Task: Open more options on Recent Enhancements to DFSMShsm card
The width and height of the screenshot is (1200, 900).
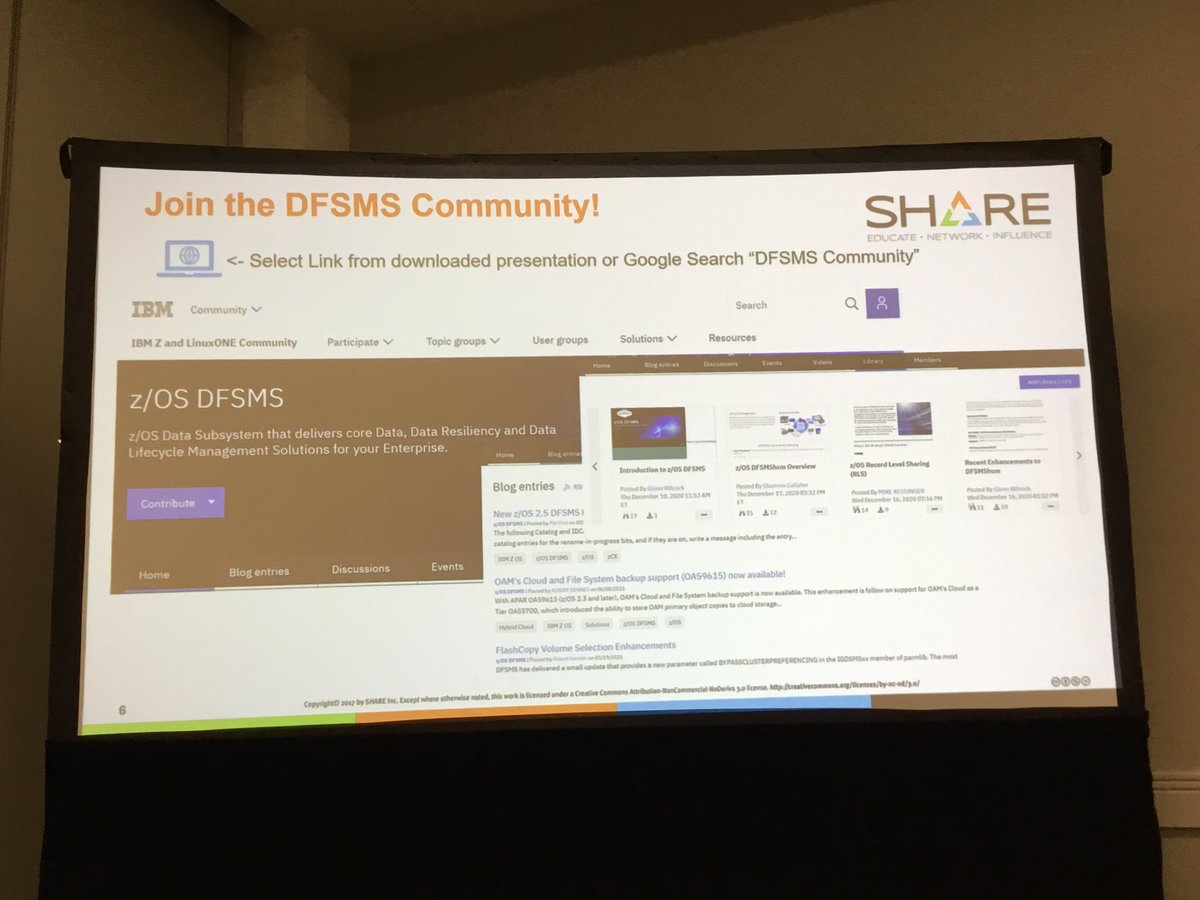Action: point(1050,505)
